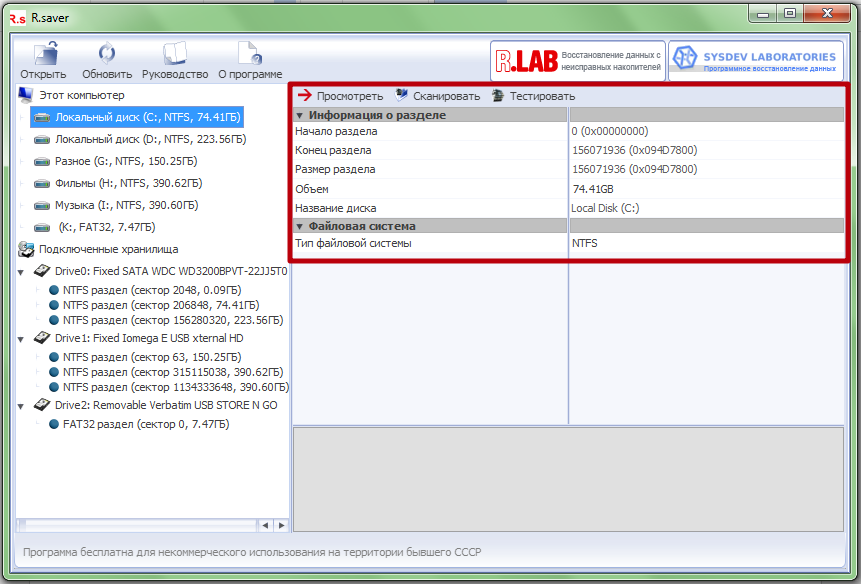Select Drive1: Fixed Iomega USB entry
Viewport: 861px width, 584px height.
coord(149,338)
